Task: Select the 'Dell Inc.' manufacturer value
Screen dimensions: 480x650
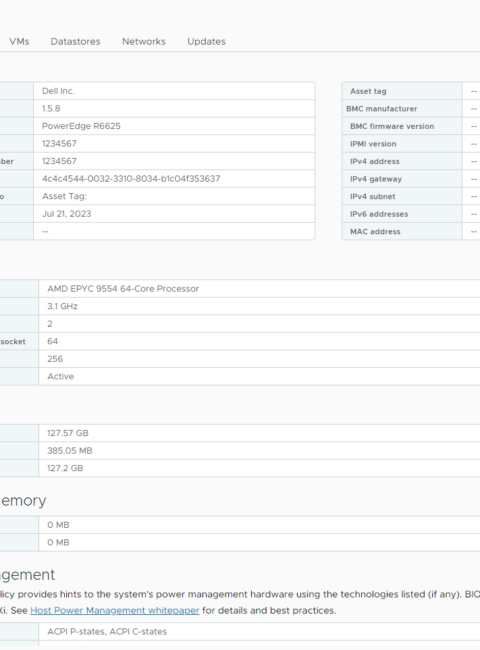Action: pos(58,91)
